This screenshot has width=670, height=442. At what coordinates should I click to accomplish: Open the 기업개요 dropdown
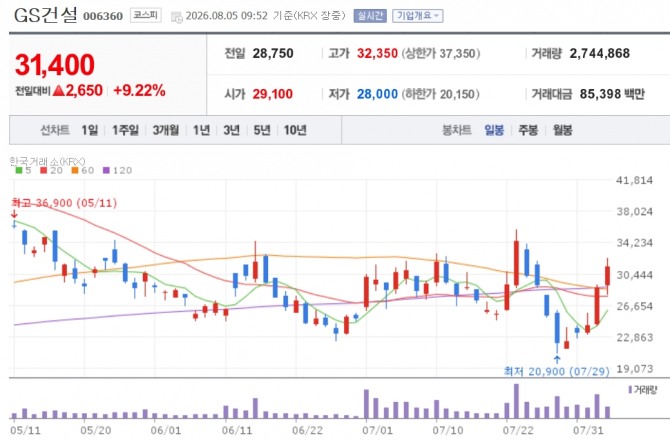(x=417, y=16)
